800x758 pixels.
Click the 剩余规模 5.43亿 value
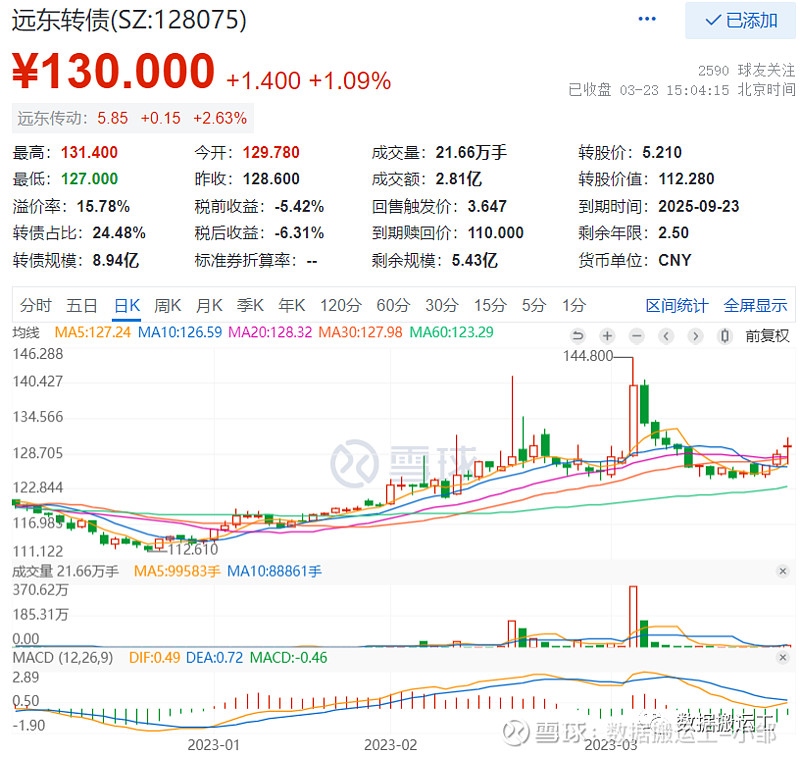tap(474, 260)
